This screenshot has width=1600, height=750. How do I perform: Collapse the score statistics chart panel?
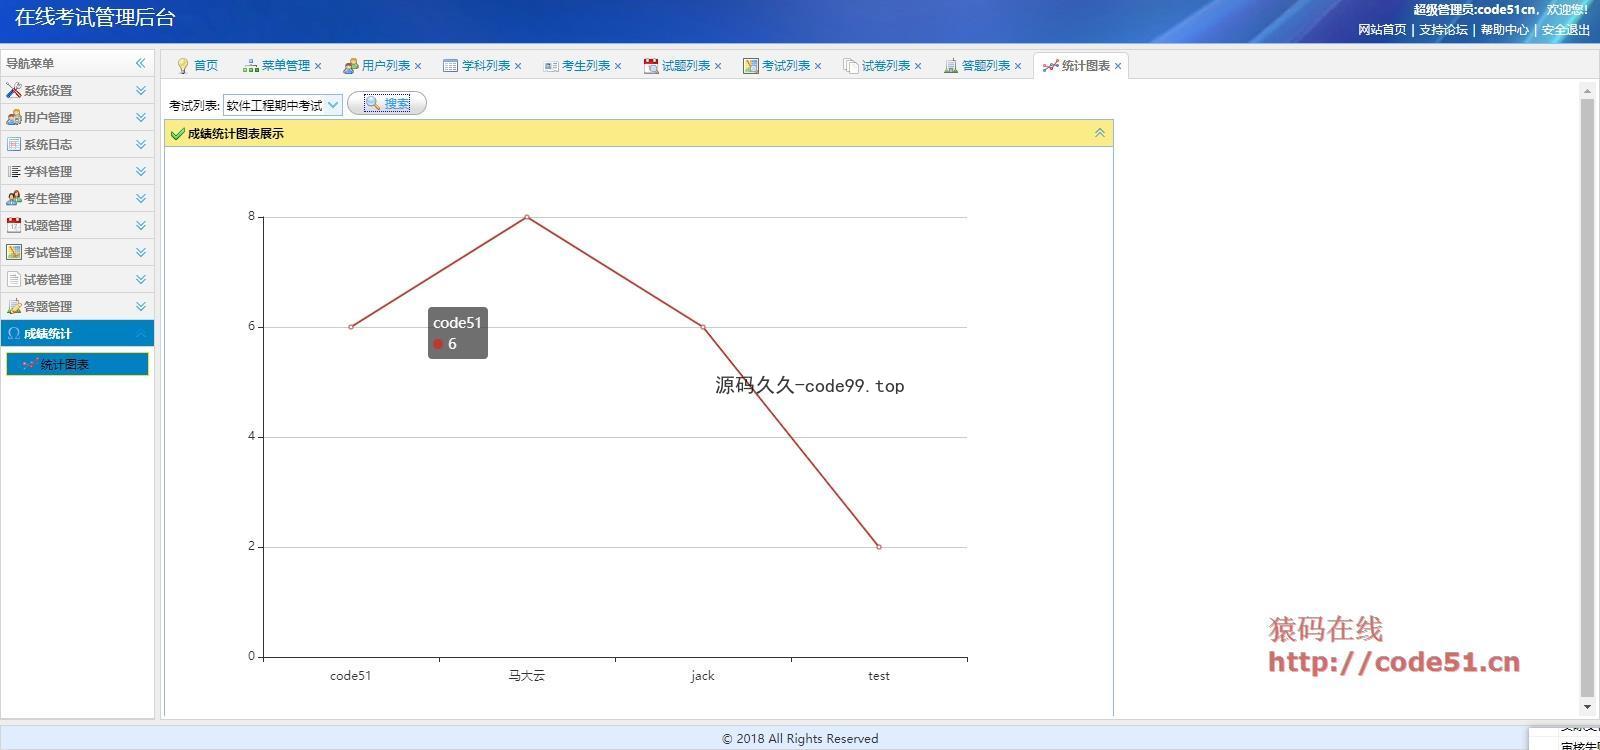coord(1099,133)
